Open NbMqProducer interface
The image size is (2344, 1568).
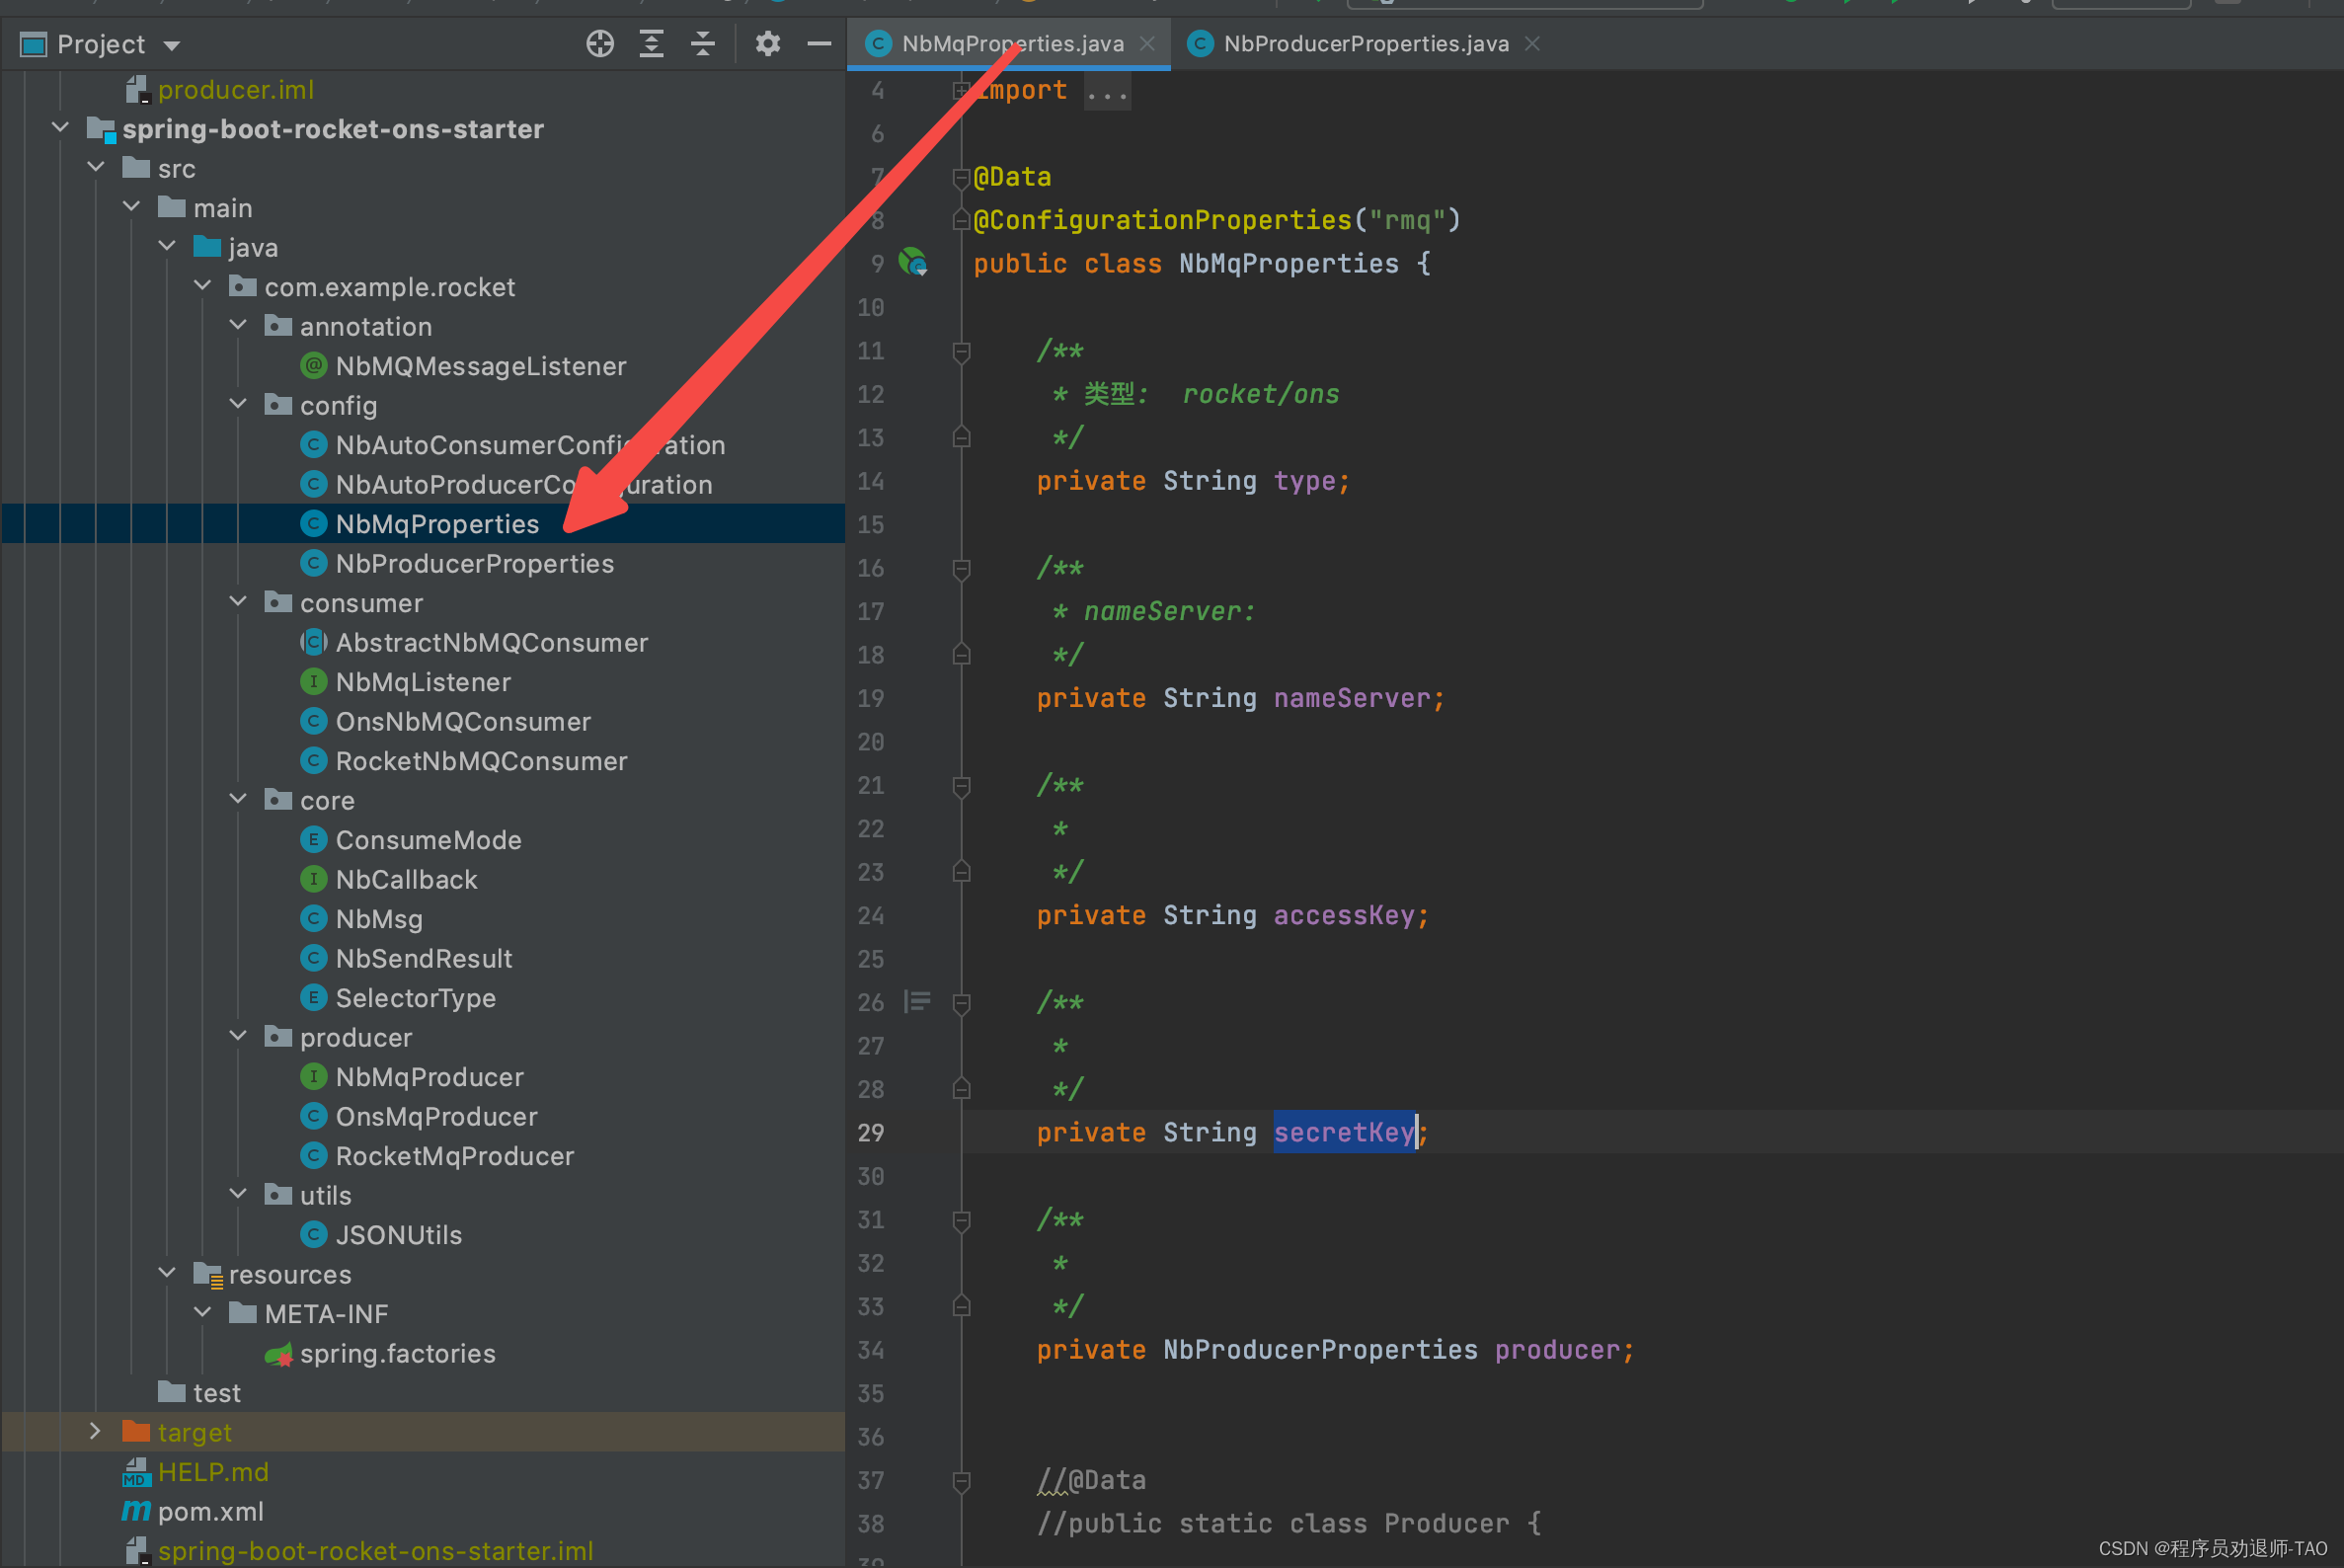coord(429,1077)
